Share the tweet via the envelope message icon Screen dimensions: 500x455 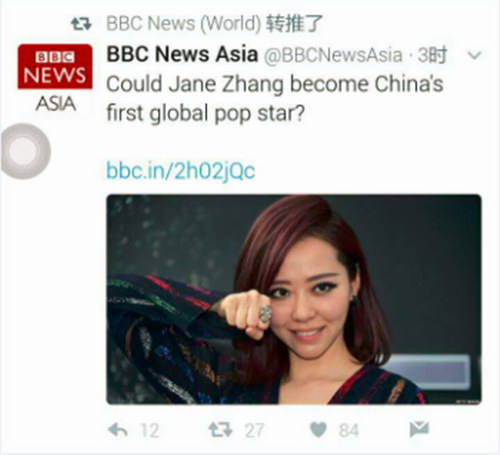pyautogui.click(x=419, y=429)
